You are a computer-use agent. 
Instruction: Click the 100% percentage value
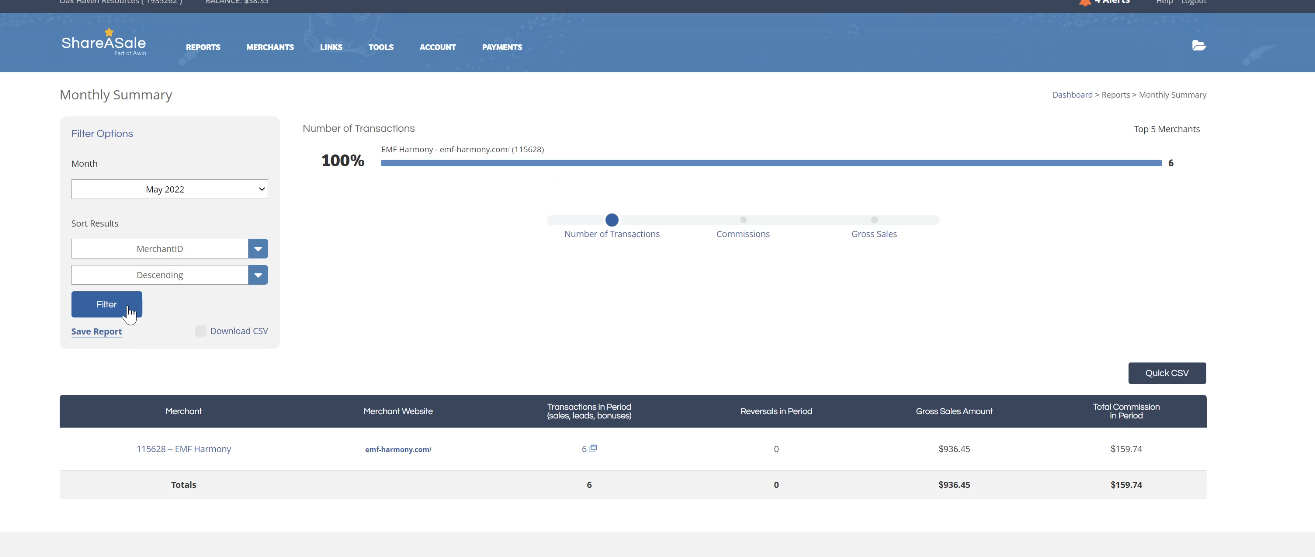pos(343,160)
